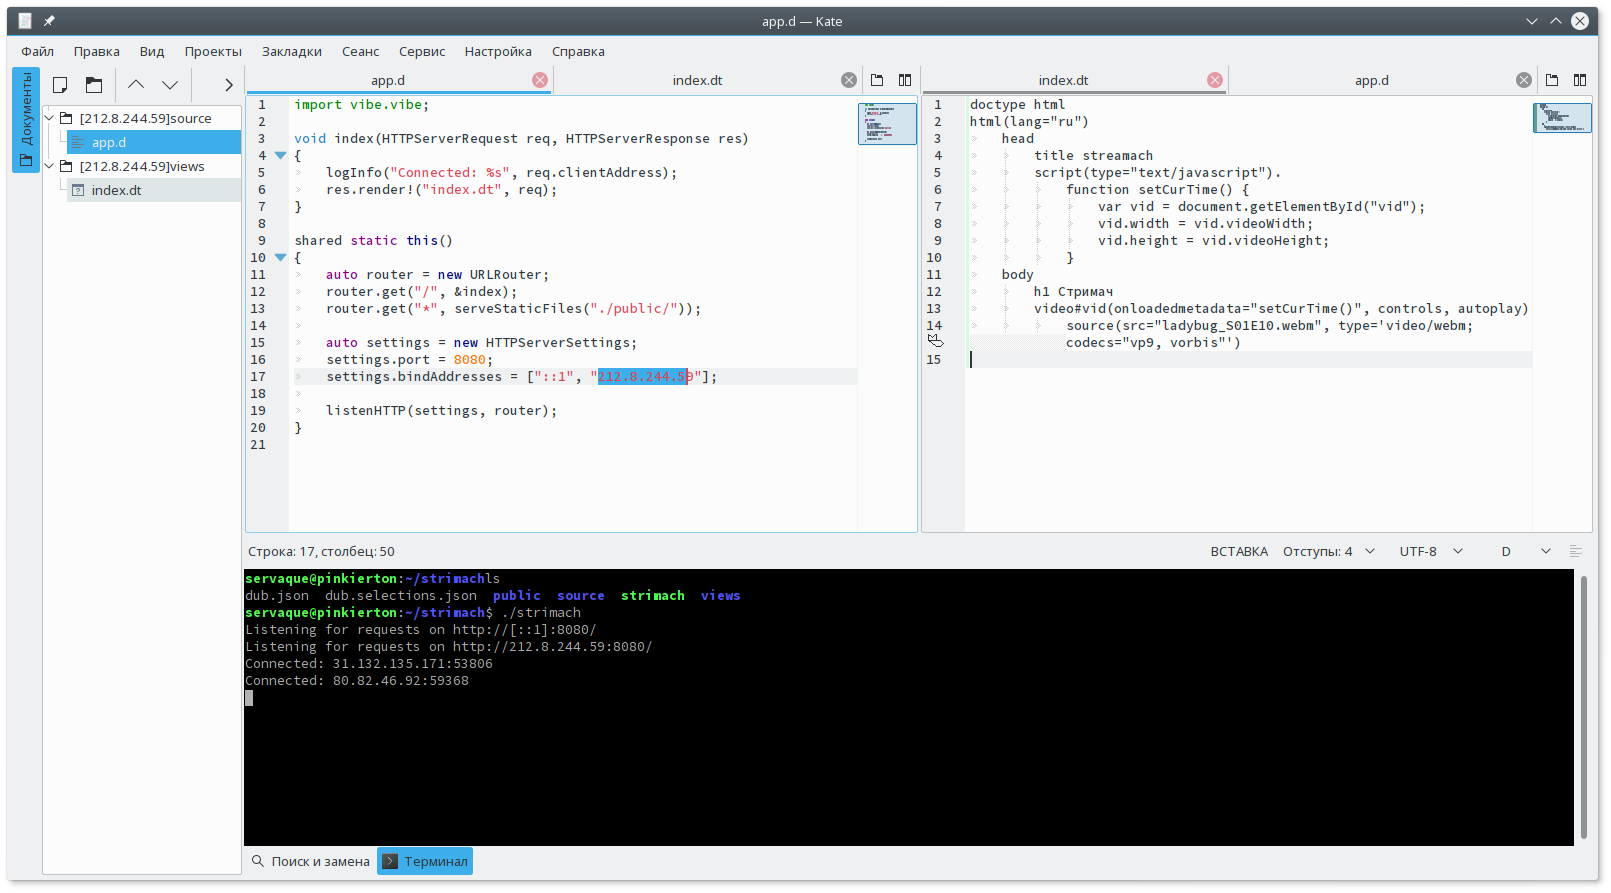
Task: Click the pin icon in the title bar
Action: [48, 21]
